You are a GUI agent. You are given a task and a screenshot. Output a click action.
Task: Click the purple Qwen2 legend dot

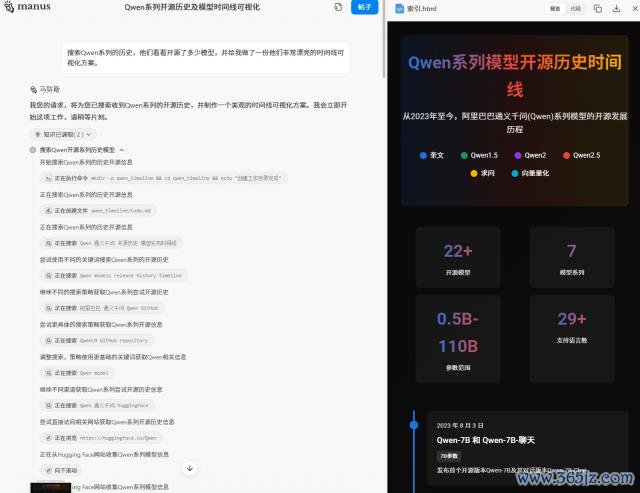pos(518,155)
